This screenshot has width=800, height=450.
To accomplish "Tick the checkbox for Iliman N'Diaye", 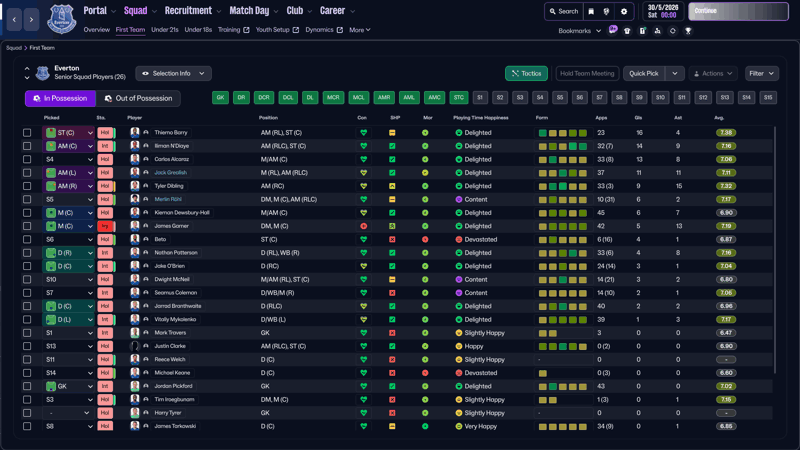I will tap(27, 146).
